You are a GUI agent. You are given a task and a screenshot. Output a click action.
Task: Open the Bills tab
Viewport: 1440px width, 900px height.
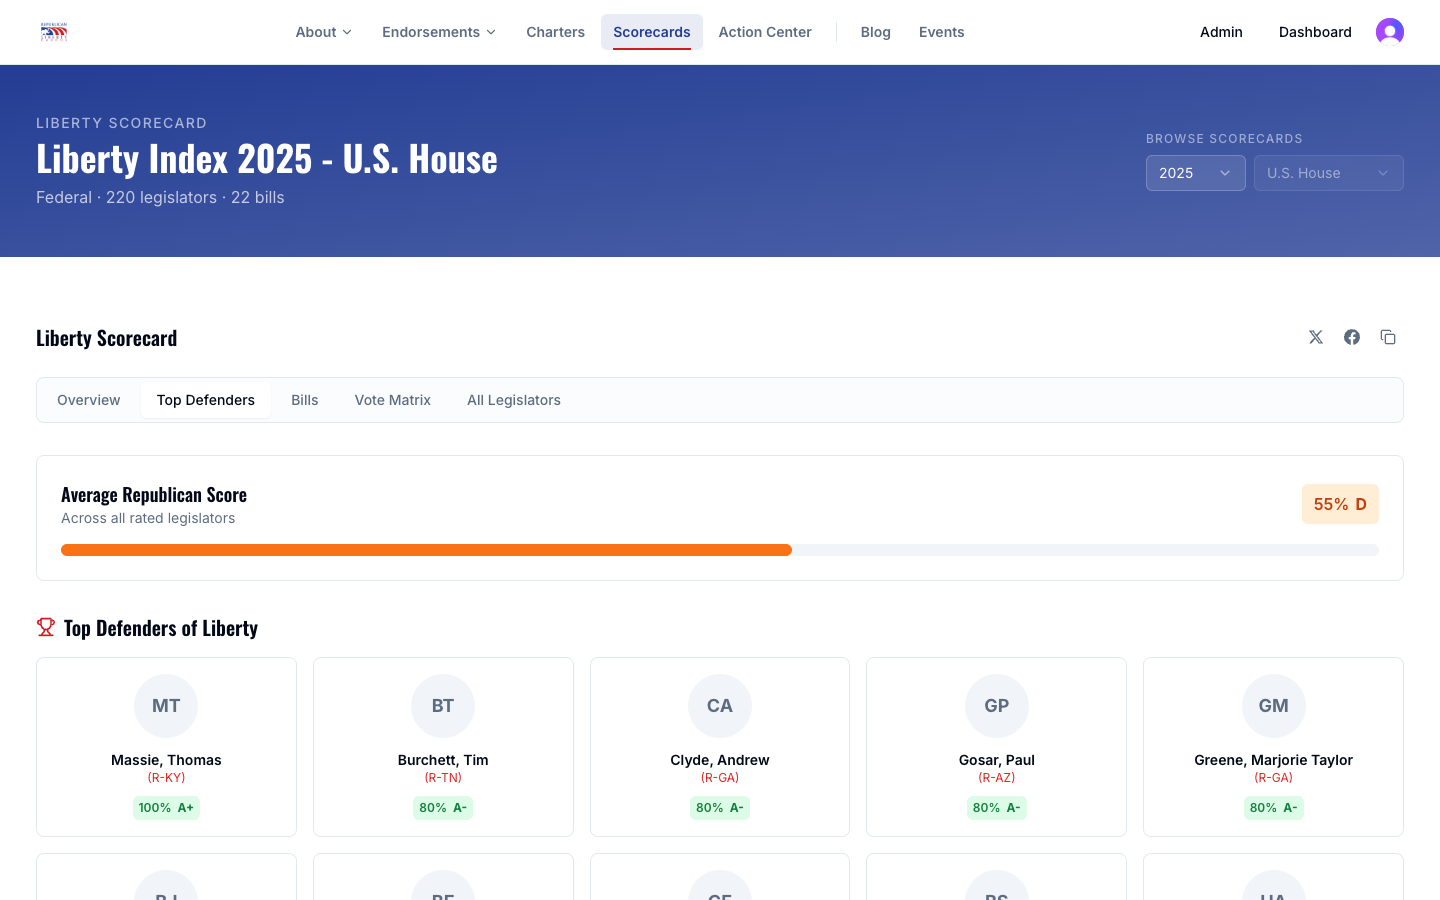pyautogui.click(x=304, y=400)
